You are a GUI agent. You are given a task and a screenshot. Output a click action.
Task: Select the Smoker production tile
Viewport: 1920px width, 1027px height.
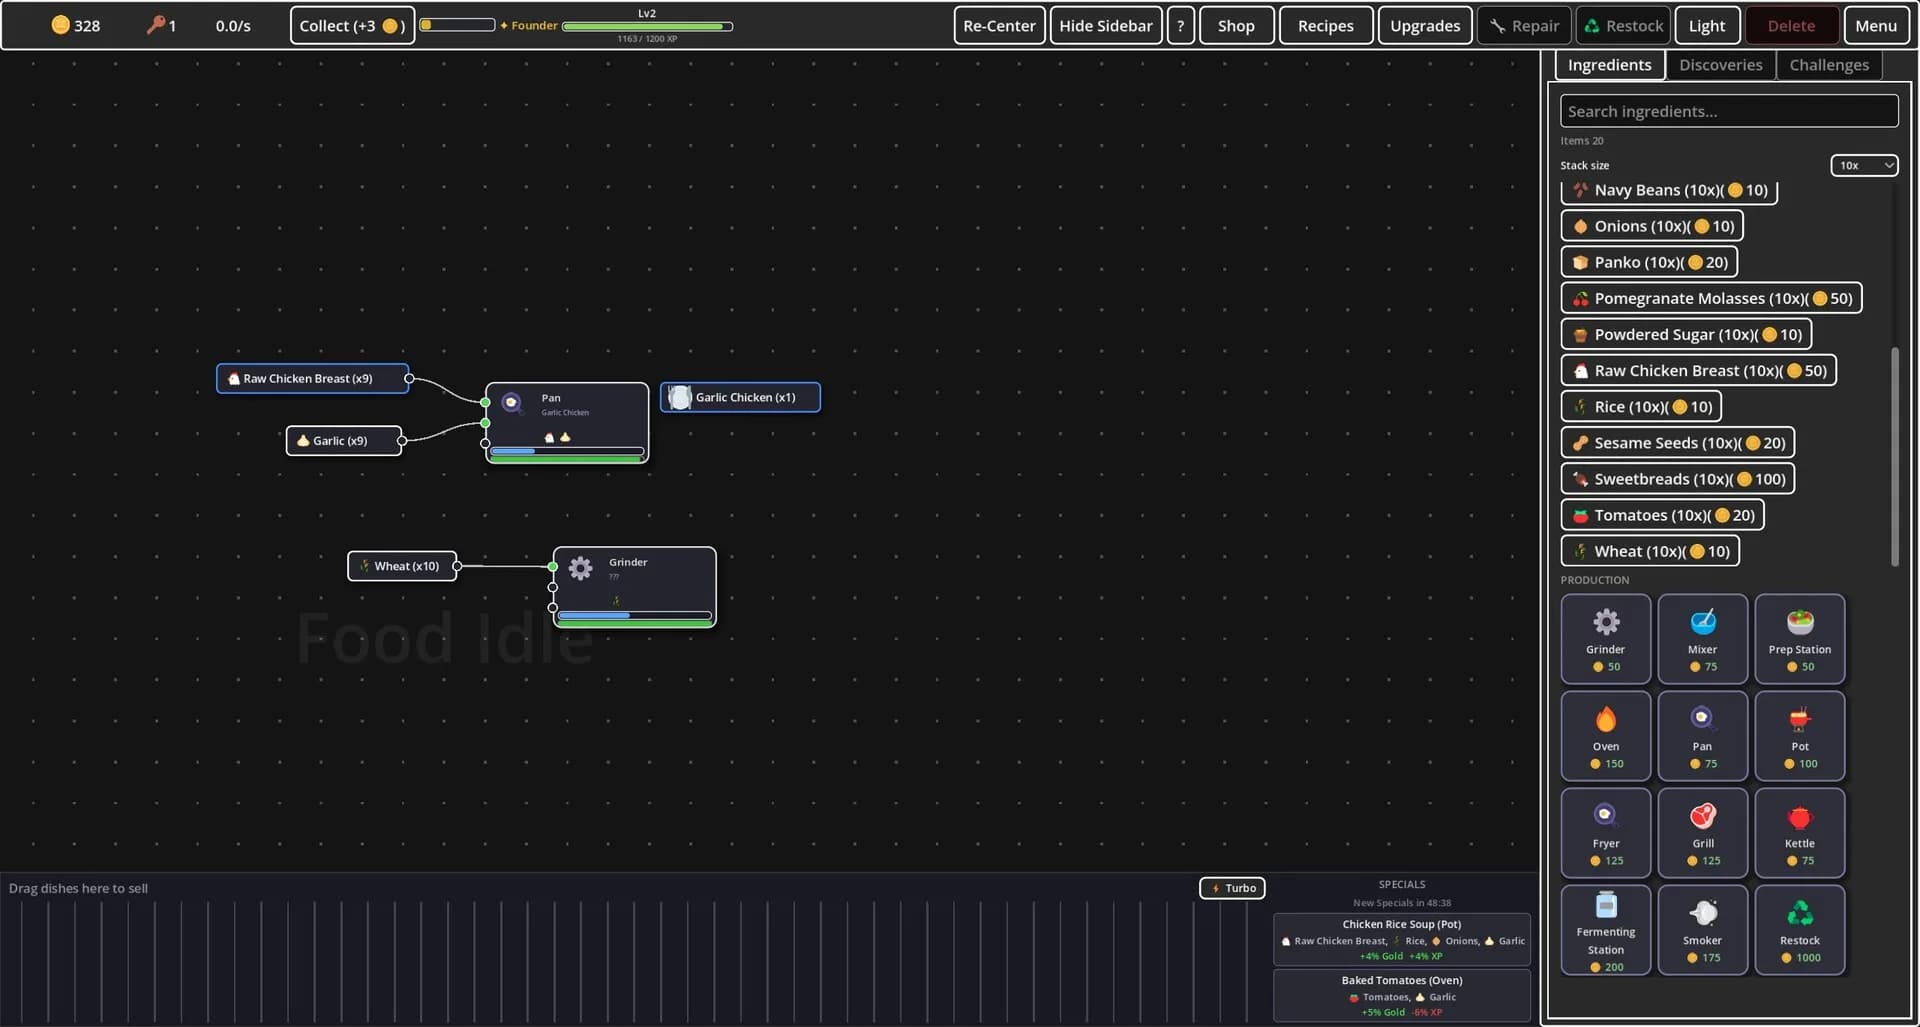tap(1702, 930)
